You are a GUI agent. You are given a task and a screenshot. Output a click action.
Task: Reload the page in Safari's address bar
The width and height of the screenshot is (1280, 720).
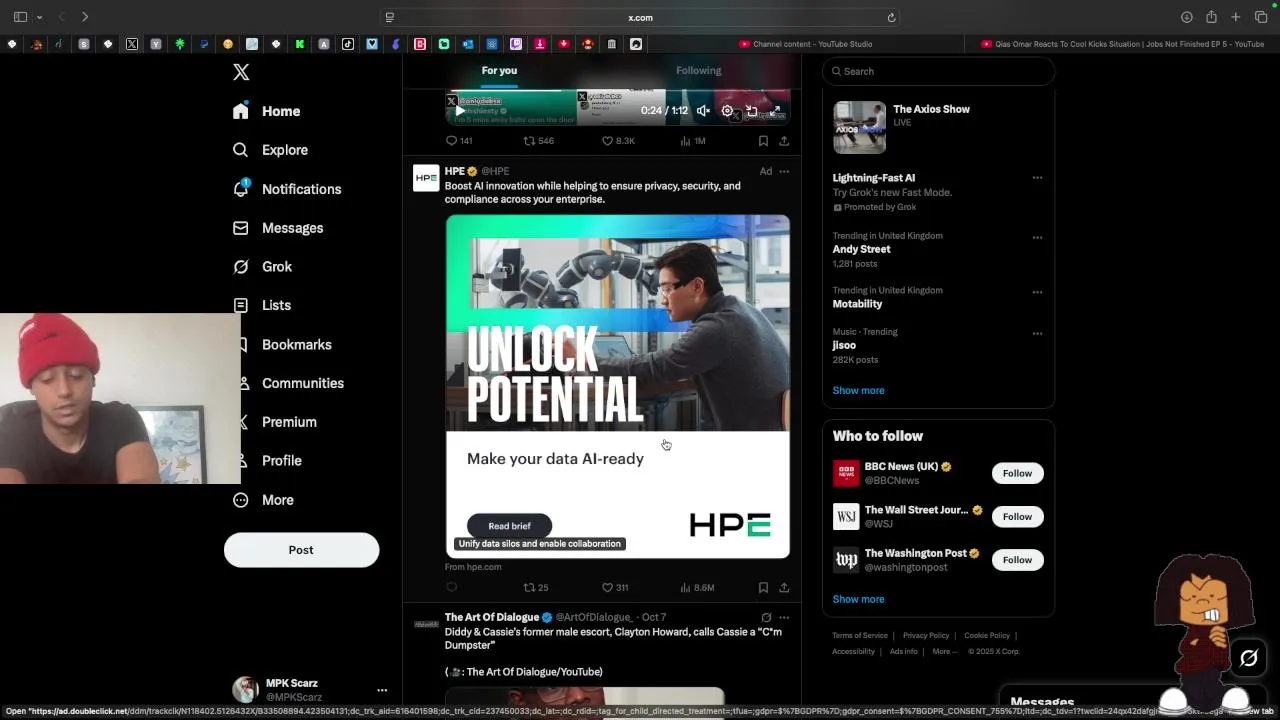891,17
